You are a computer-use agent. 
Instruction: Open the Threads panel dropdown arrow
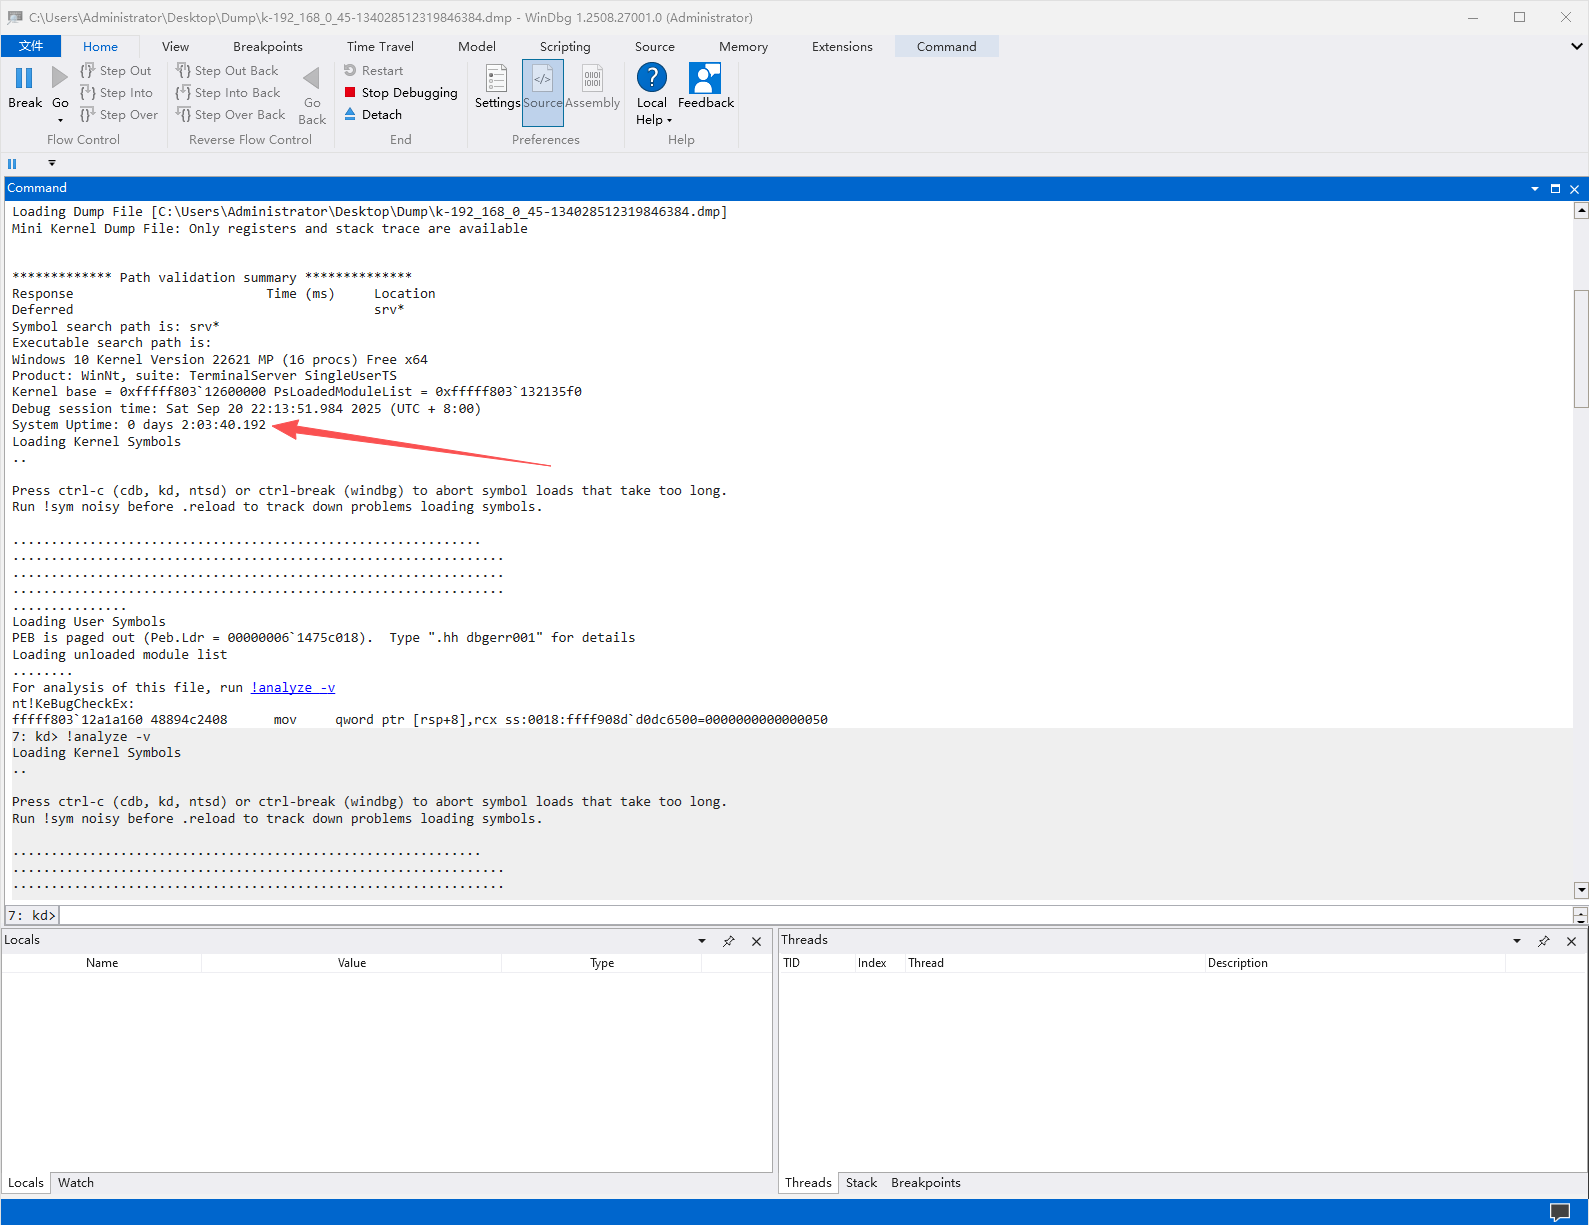pyautogui.click(x=1516, y=941)
